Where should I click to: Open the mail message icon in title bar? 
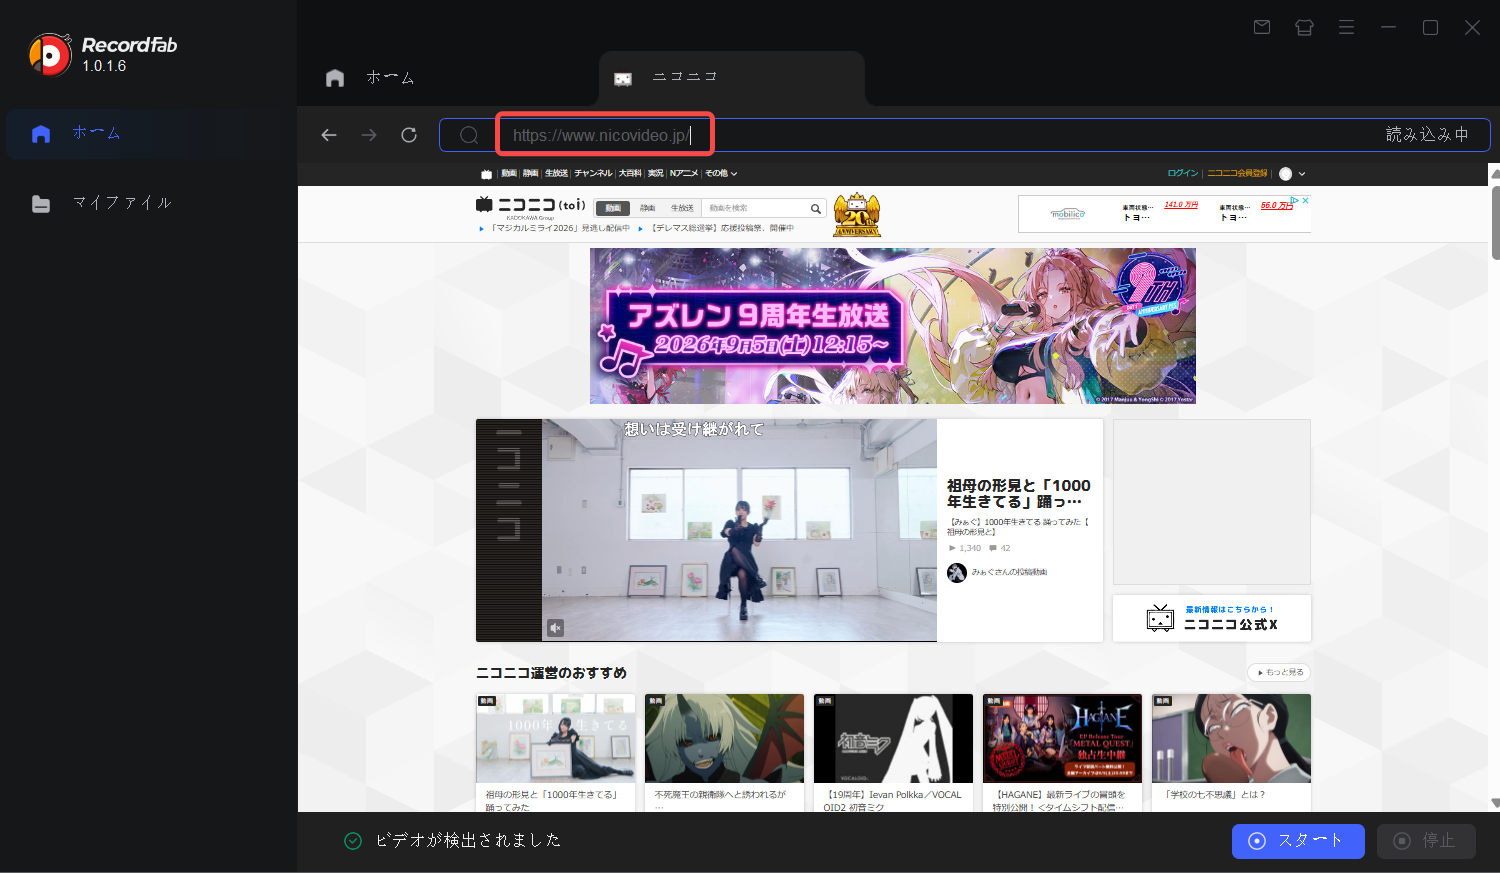pyautogui.click(x=1262, y=27)
